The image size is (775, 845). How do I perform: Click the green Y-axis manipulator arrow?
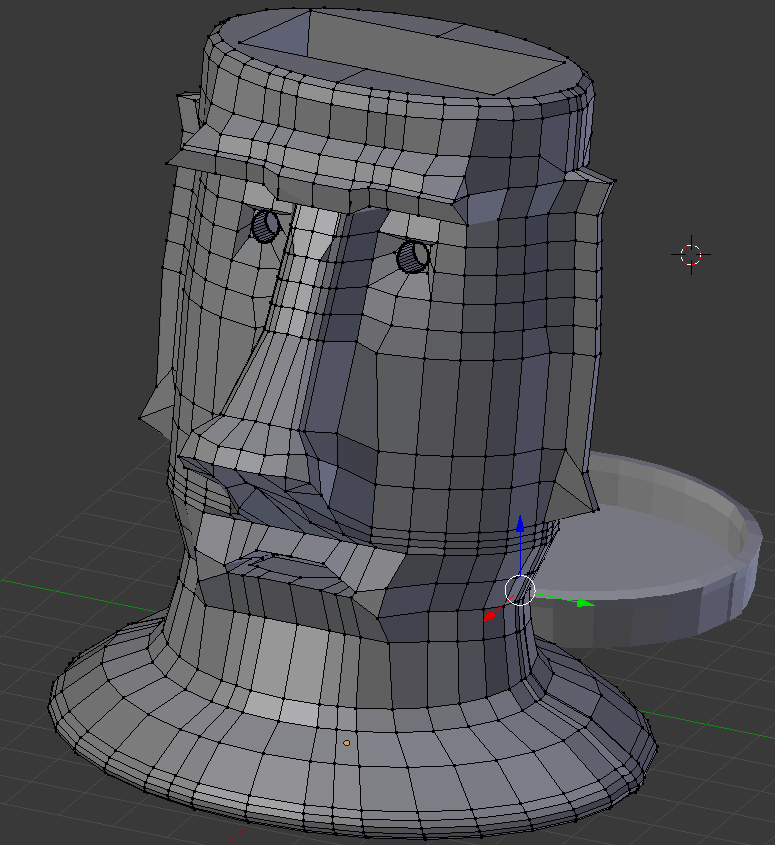585,602
